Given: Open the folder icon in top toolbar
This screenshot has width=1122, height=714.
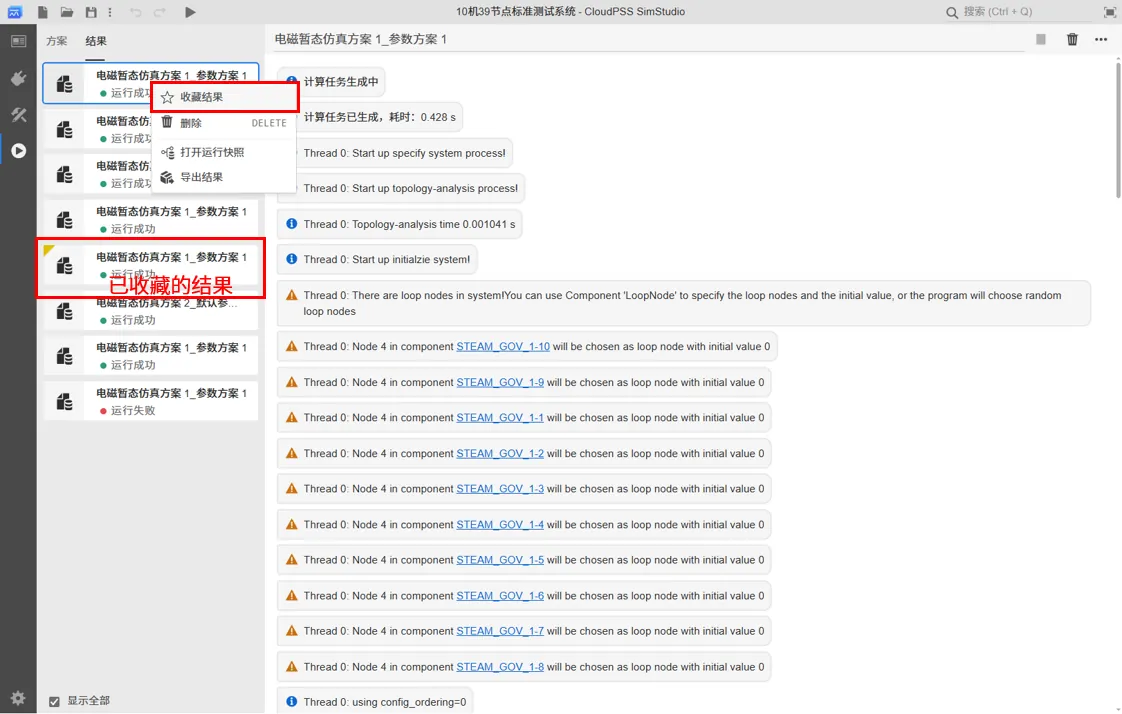Looking at the screenshot, I should 67,12.
